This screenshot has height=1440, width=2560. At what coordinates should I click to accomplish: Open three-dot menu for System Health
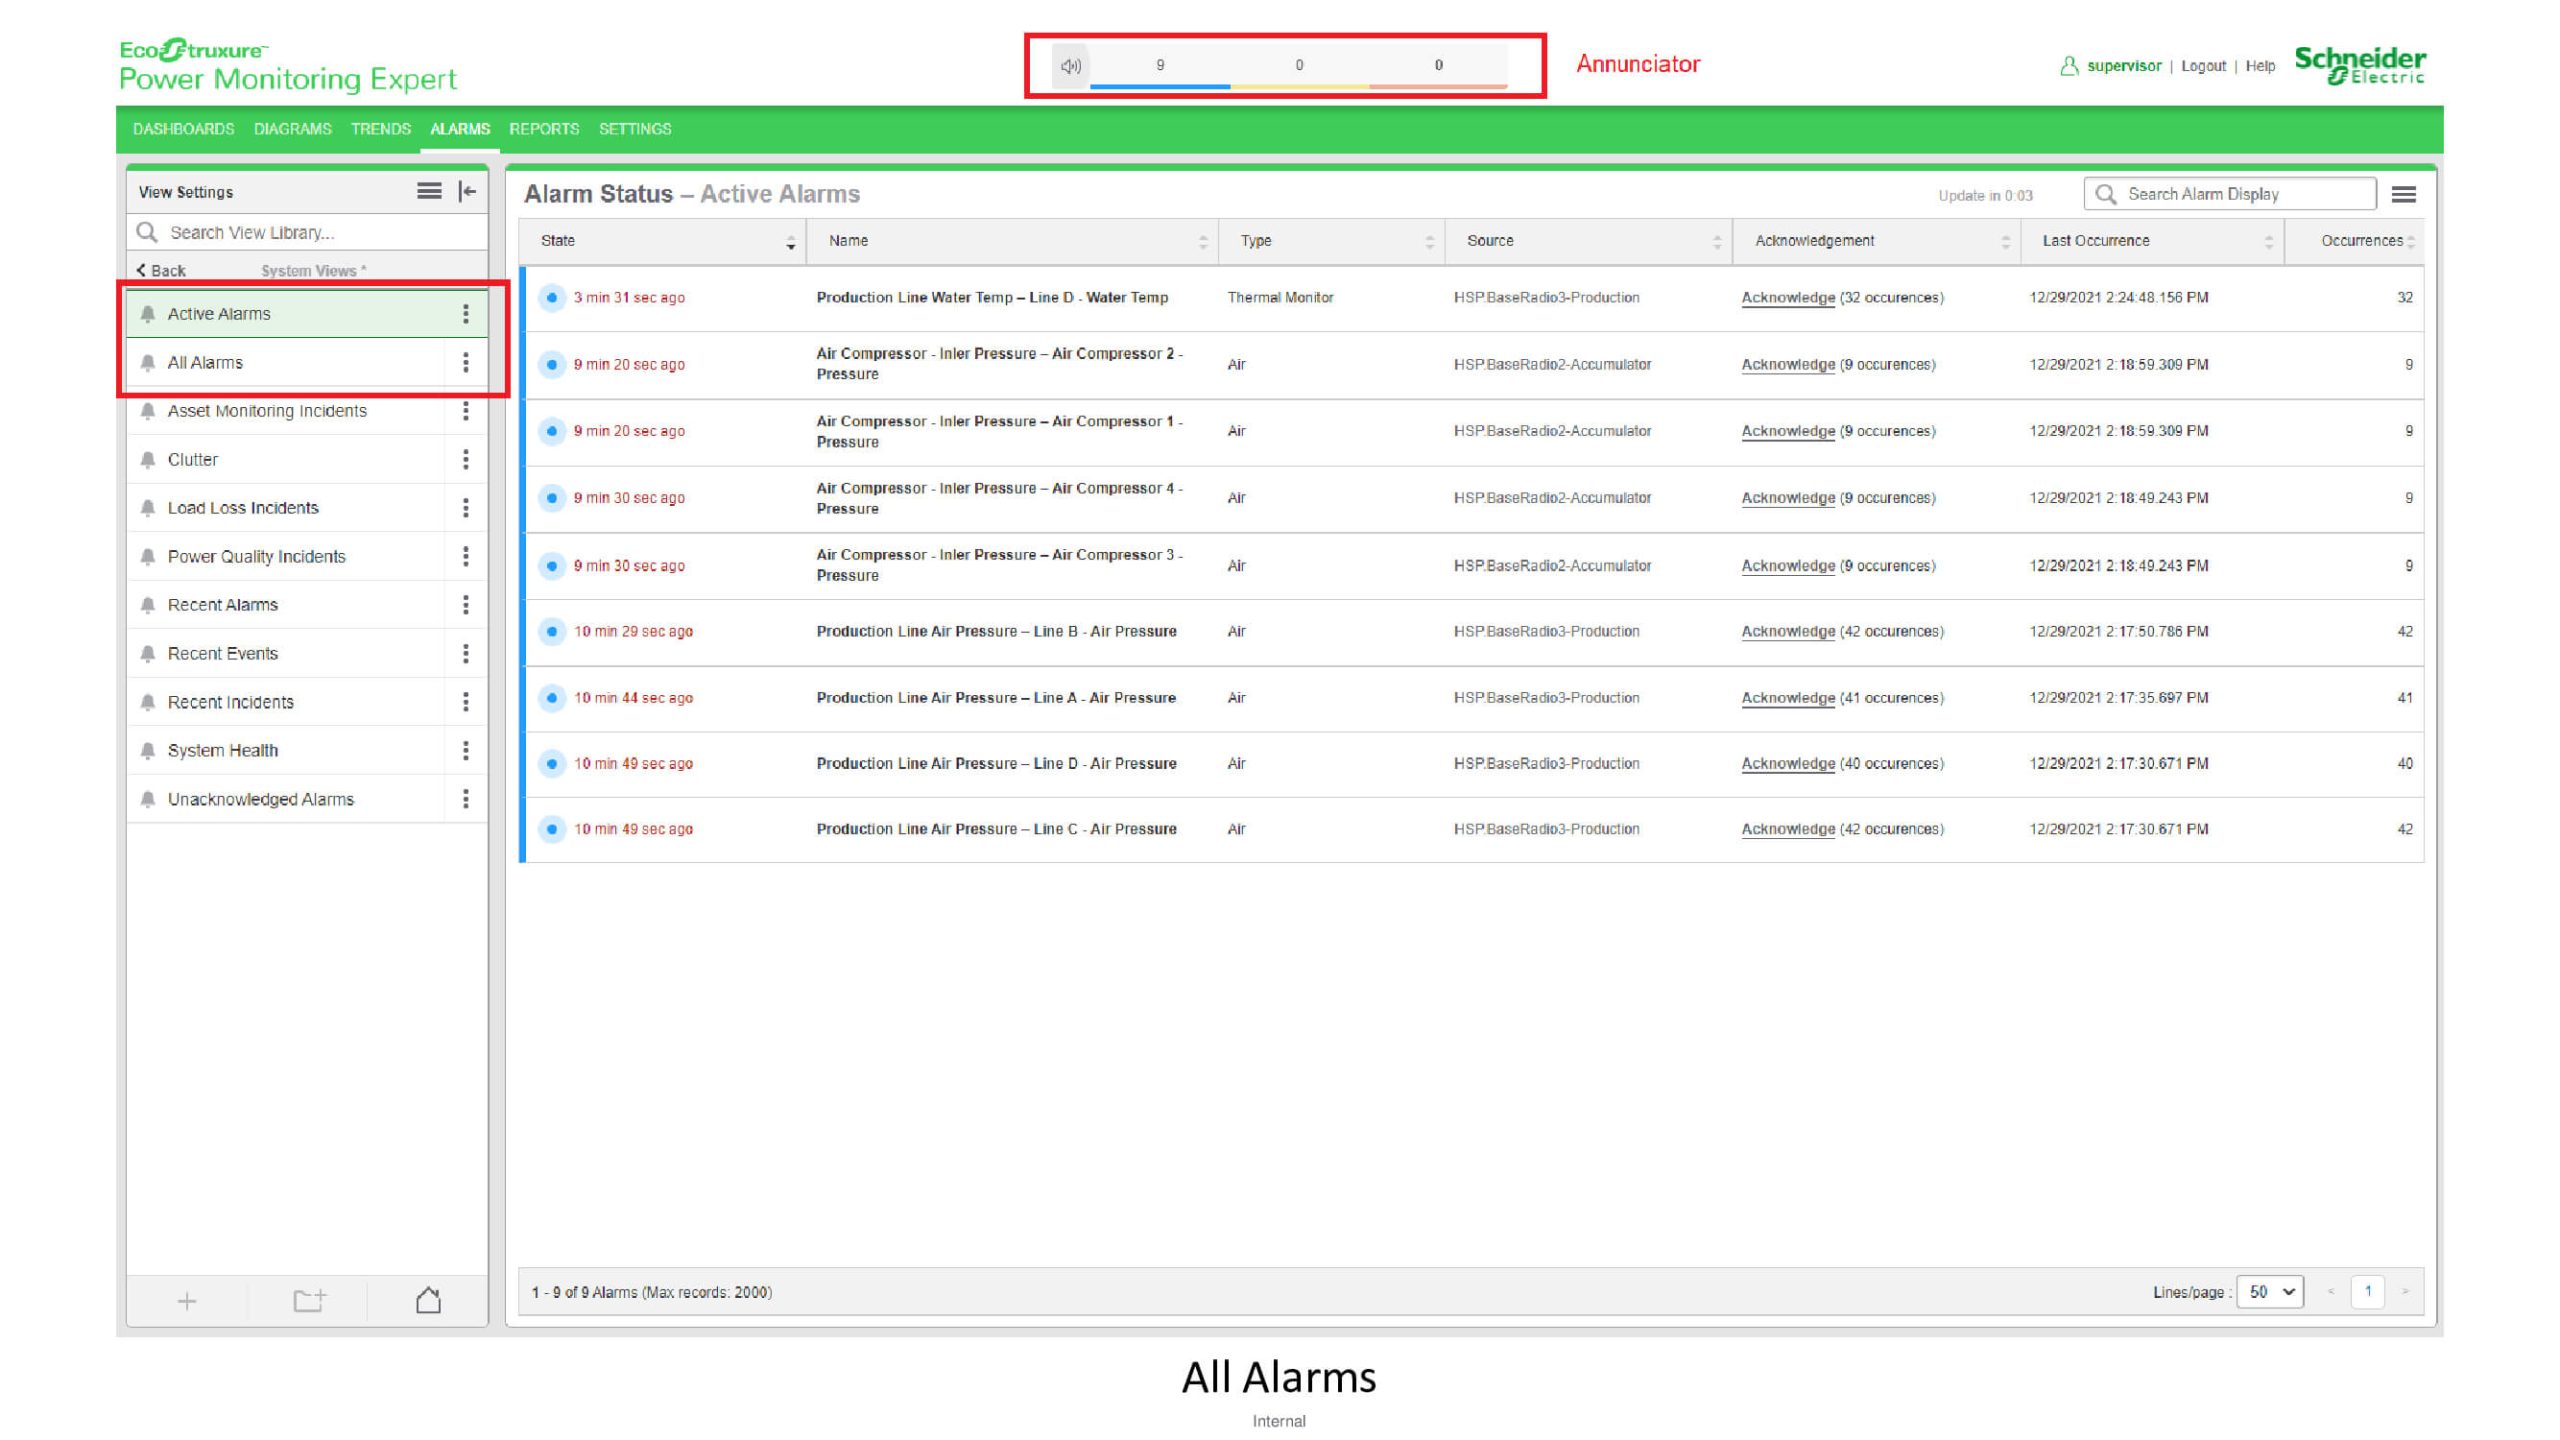point(465,751)
